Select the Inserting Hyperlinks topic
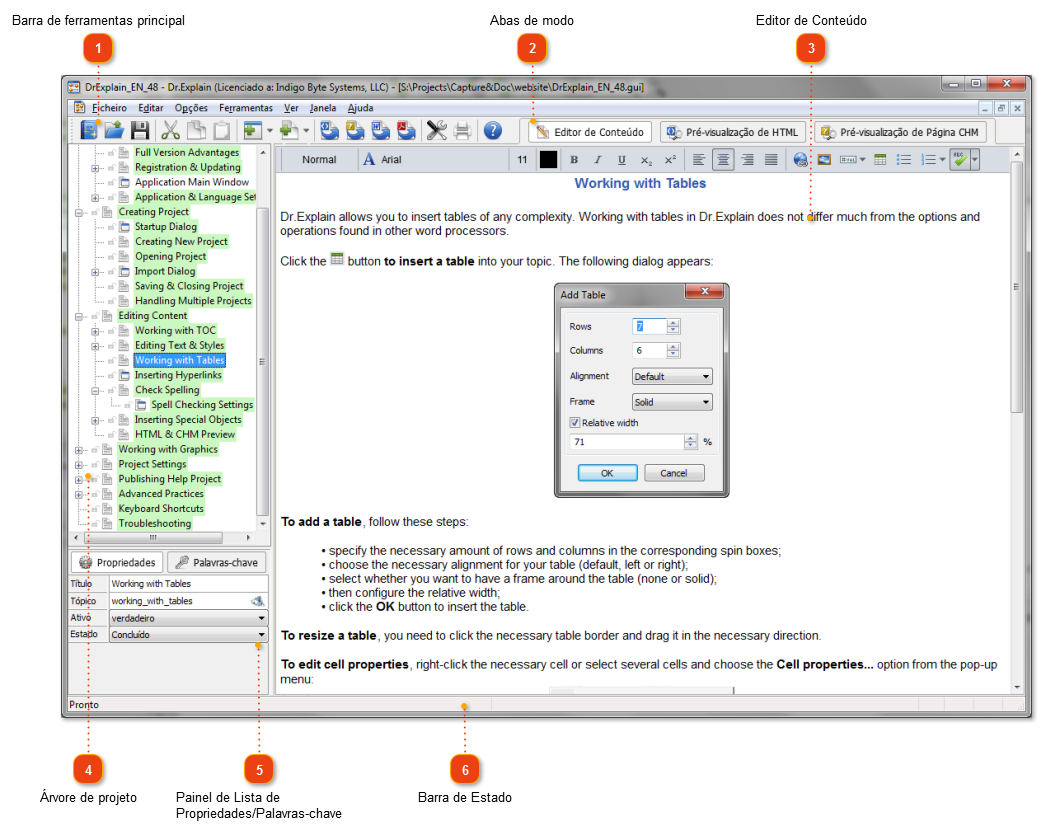 point(178,376)
